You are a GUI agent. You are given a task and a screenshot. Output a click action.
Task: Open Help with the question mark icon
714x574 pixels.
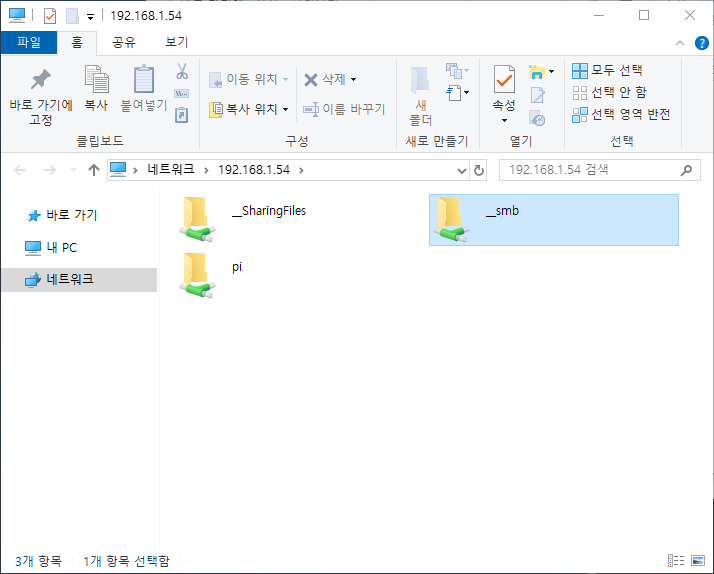coord(701,43)
